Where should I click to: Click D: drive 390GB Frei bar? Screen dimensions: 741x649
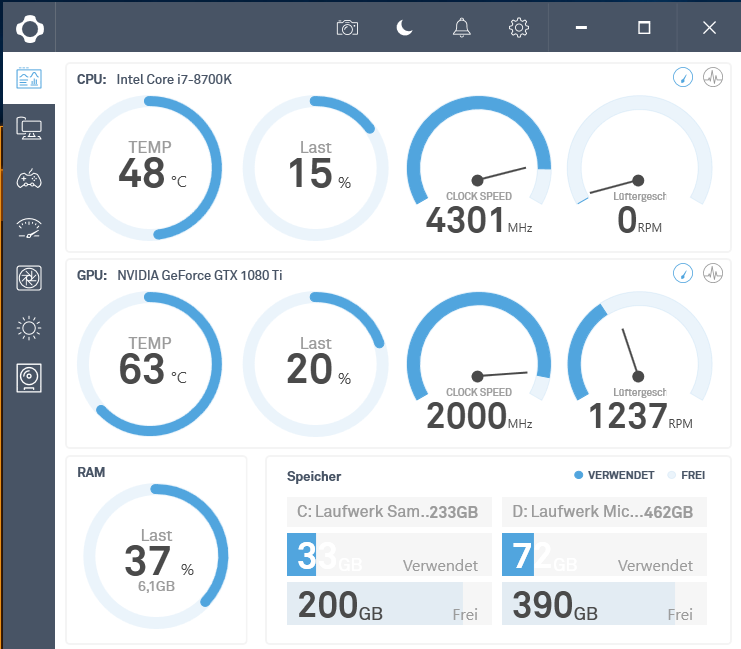604,604
